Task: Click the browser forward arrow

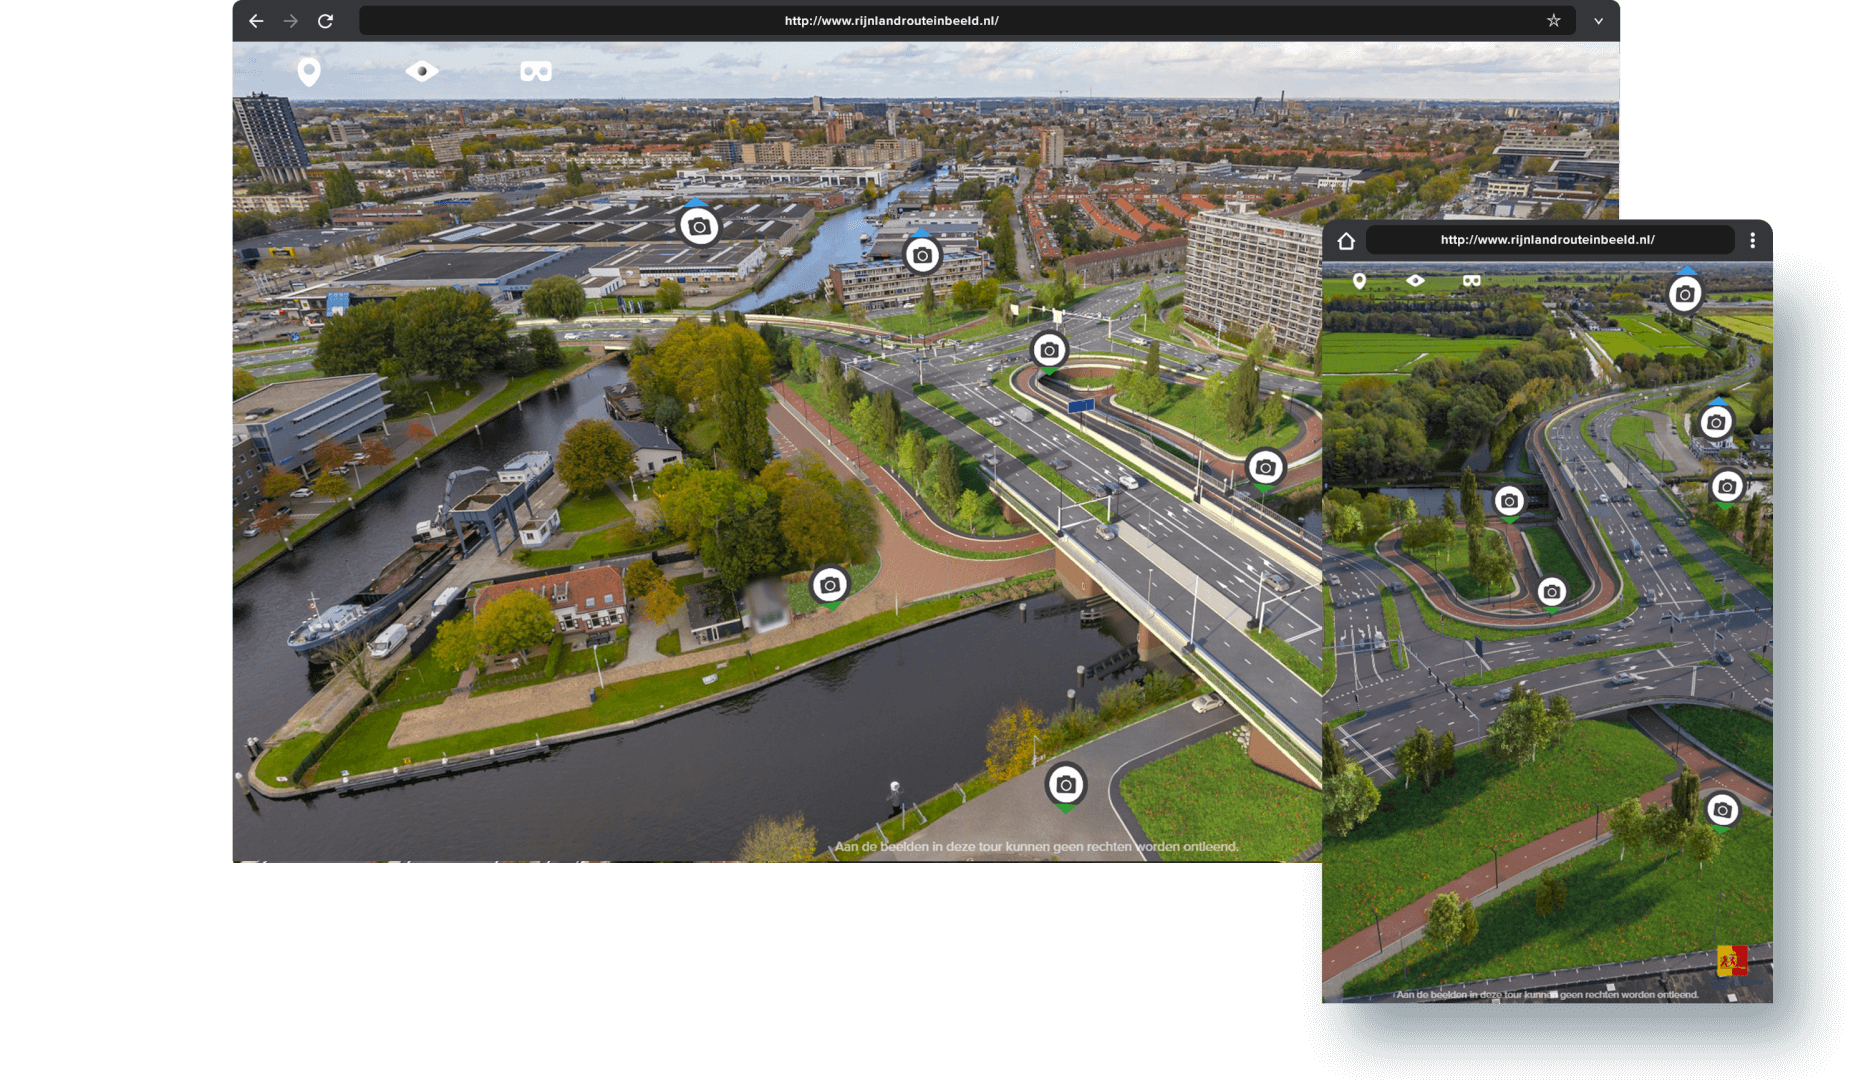Action: pos(291,21)
